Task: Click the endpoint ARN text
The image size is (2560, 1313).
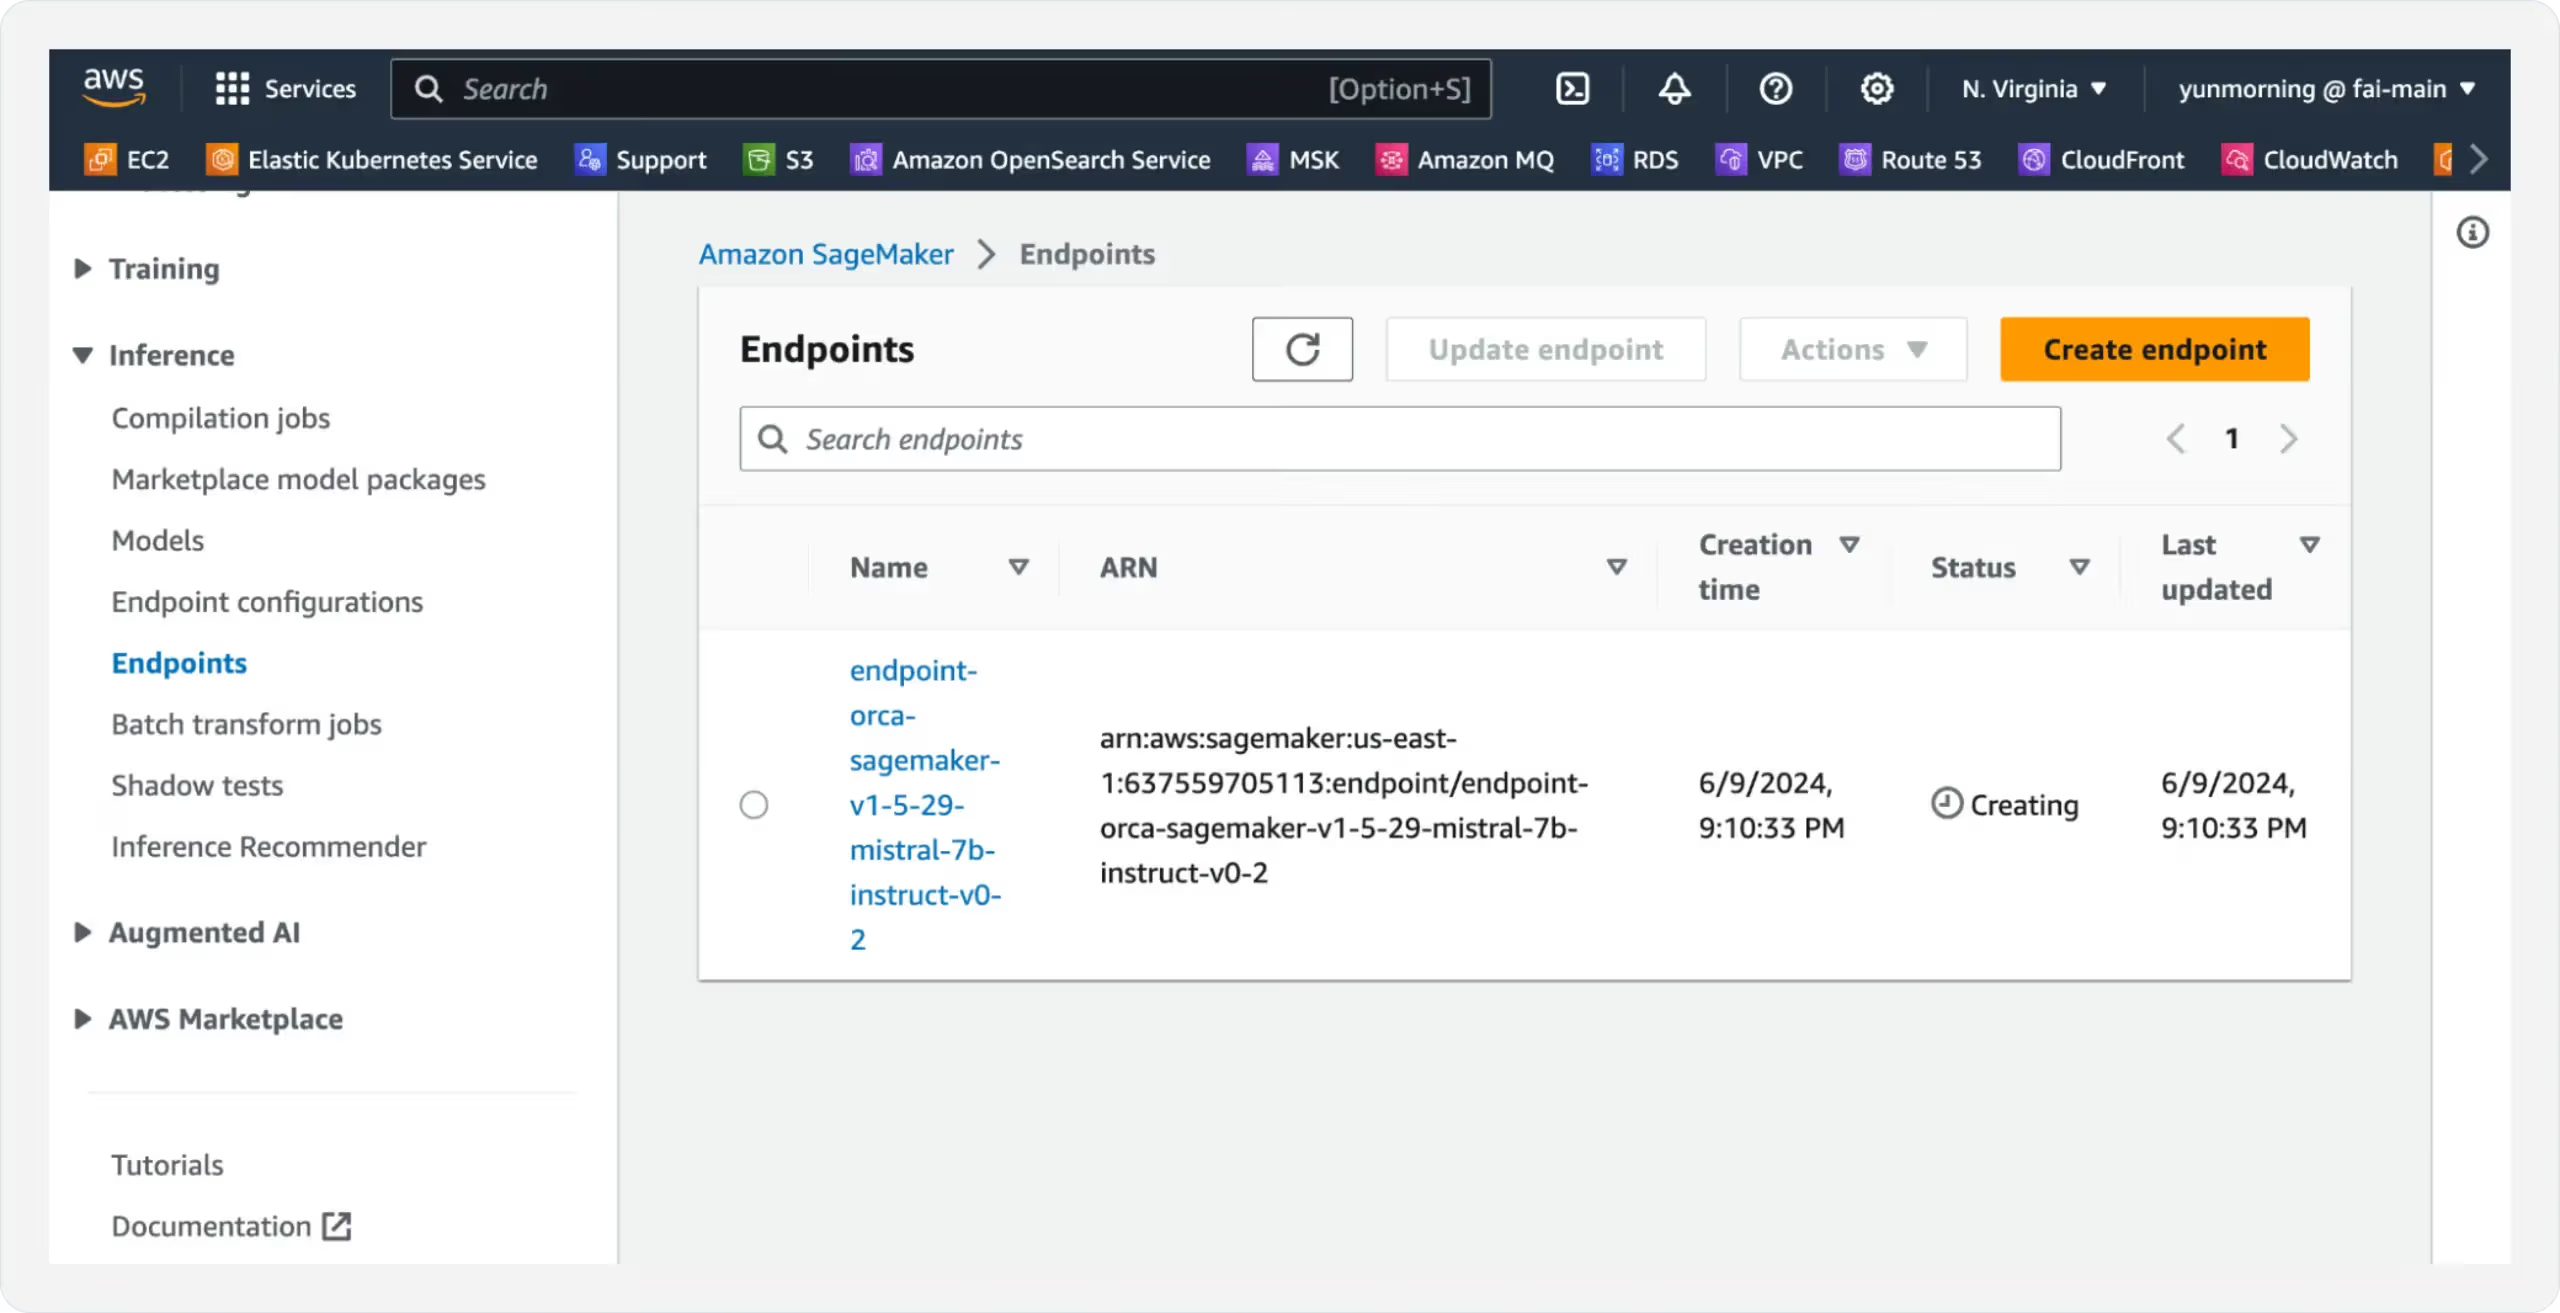Action: coord(1343,805)
